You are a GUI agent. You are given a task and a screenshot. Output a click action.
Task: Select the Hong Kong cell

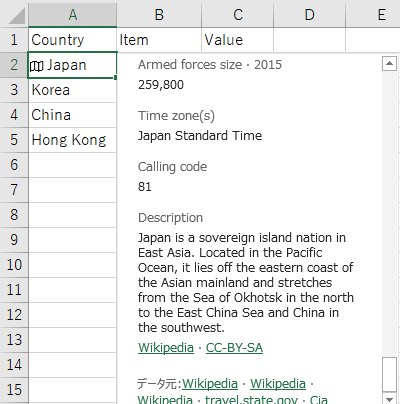(x=73, y=140)
